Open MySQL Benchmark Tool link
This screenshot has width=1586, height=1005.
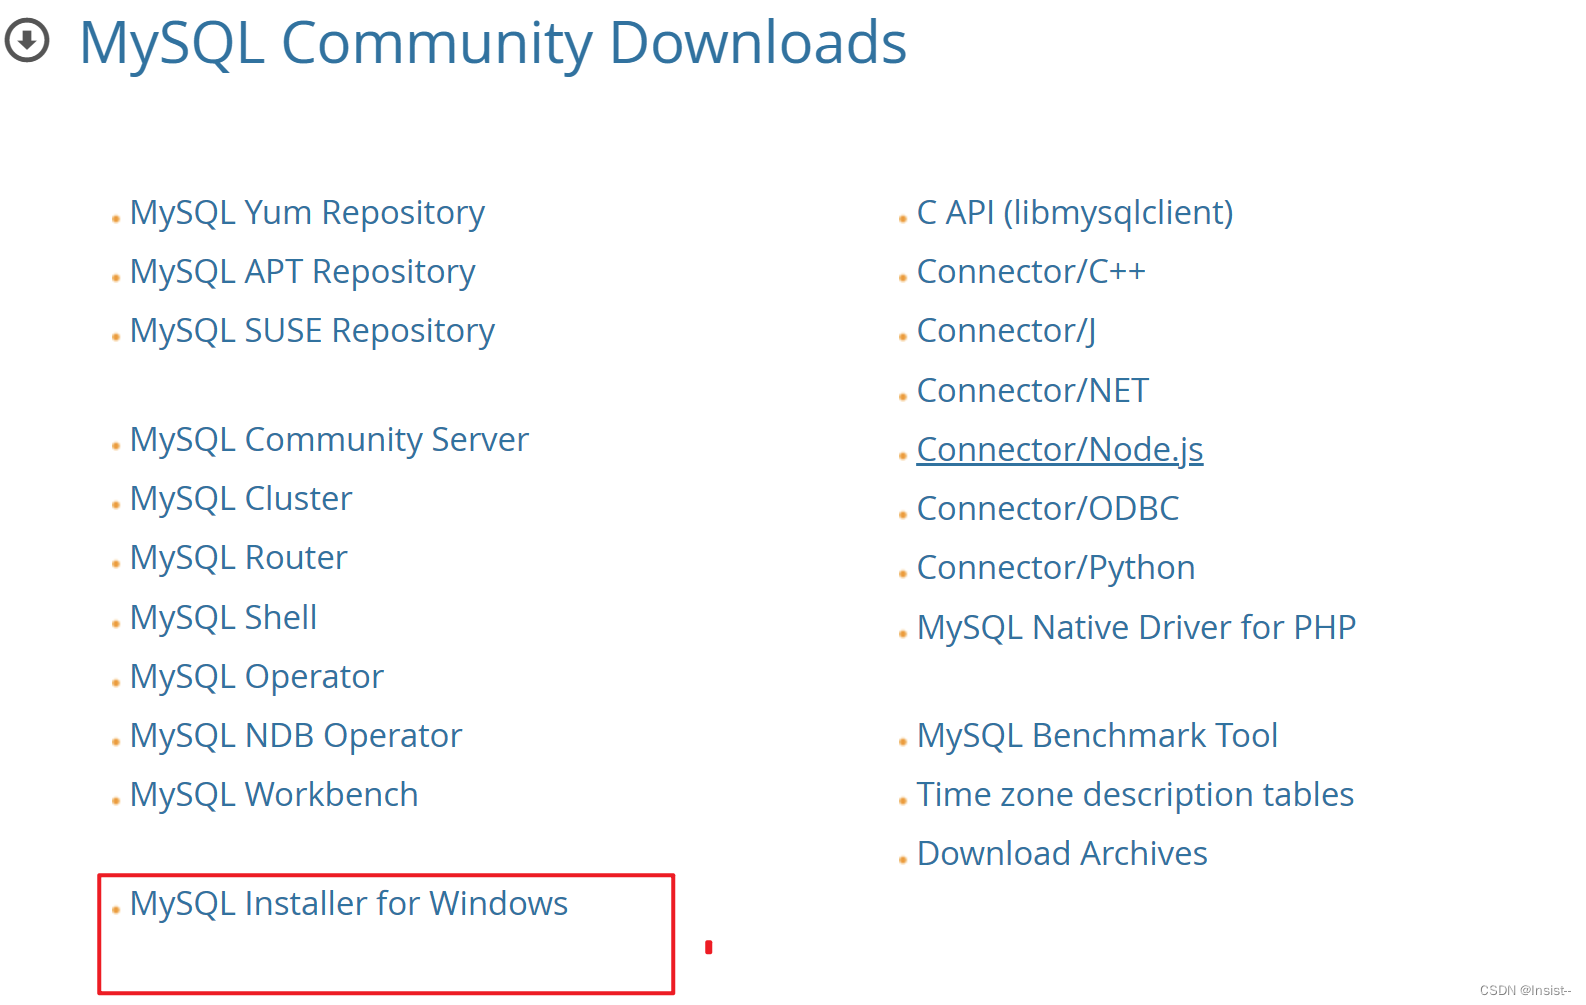click(1097, 736)
